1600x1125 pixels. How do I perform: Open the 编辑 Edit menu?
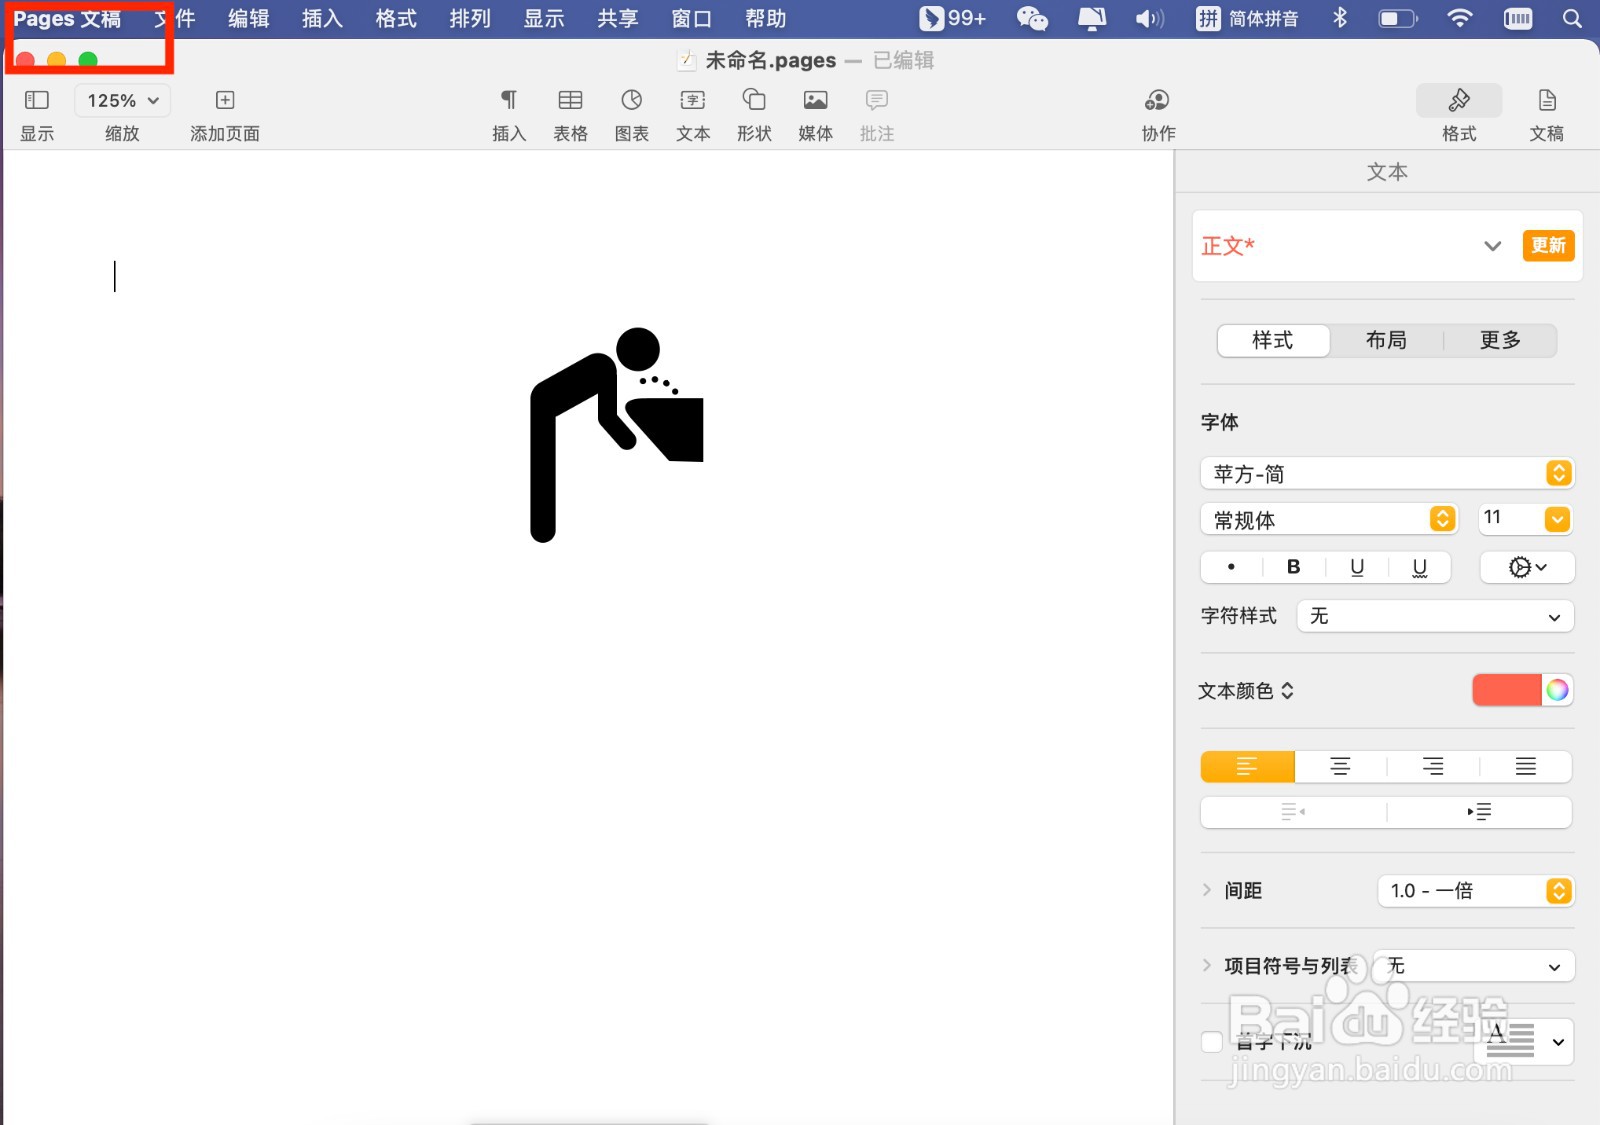click(248, 18)
